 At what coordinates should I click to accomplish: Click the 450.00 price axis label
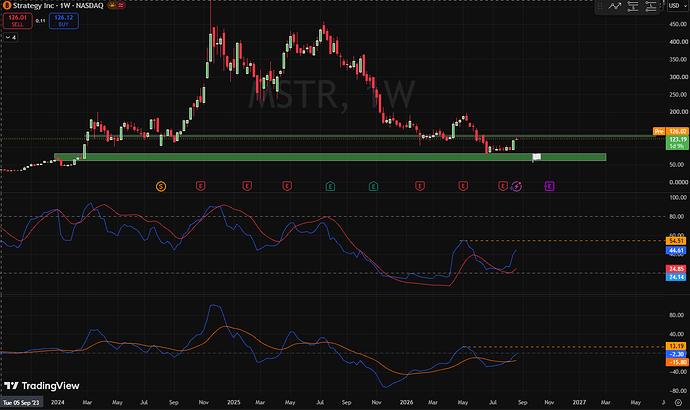tap(678, 24)
